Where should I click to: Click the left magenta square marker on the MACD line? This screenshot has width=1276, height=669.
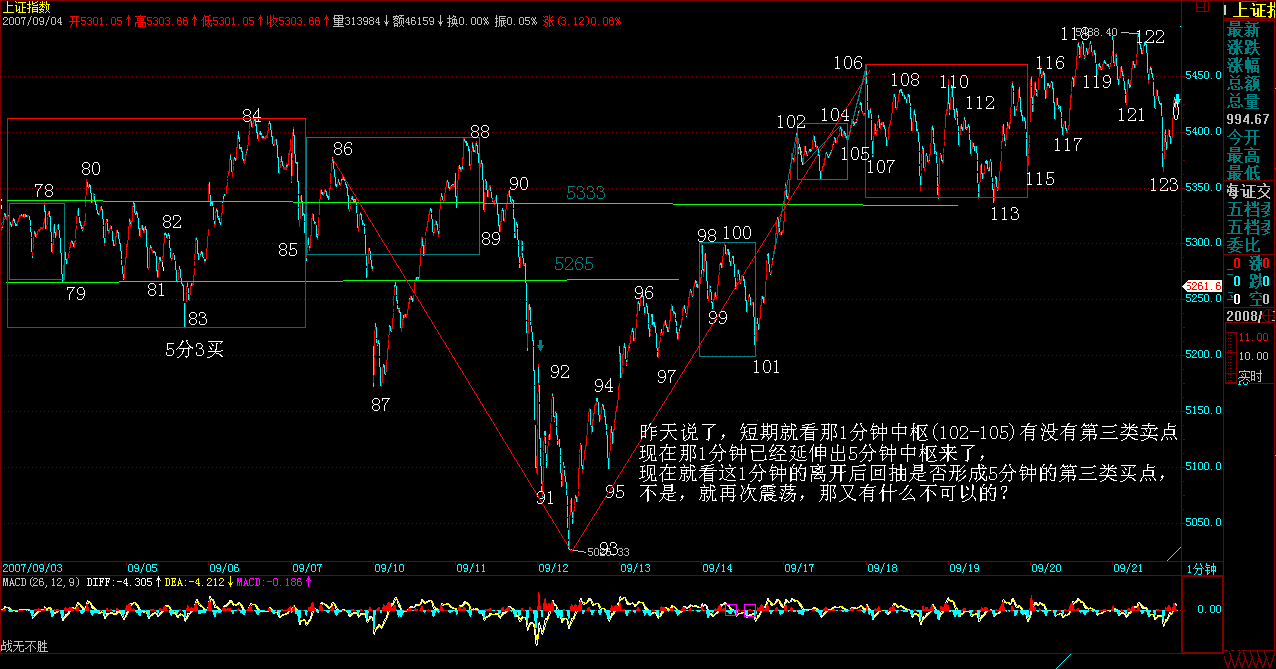click(731, 608)
